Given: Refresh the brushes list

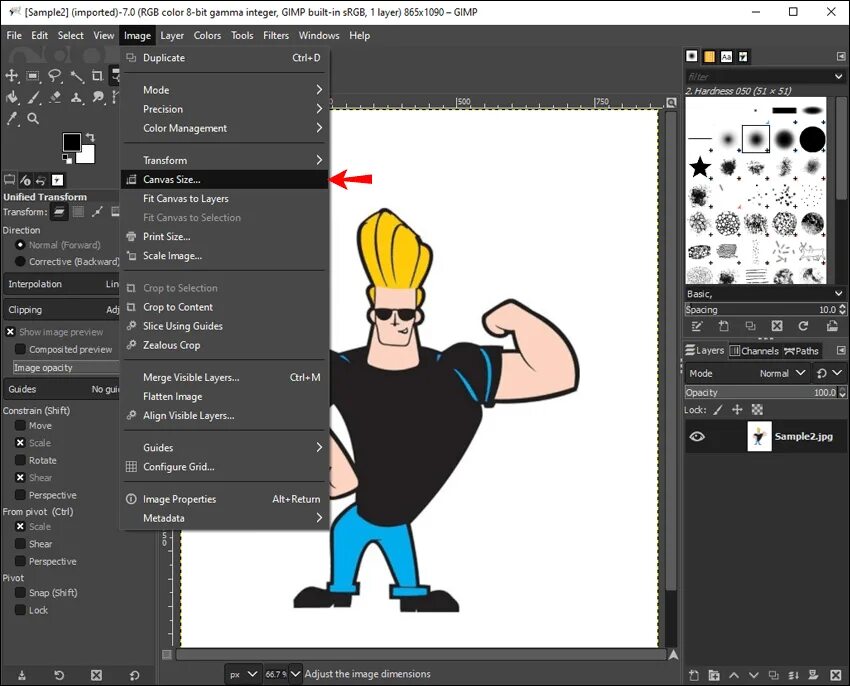Looking at the screenshot, I should 803,326.
